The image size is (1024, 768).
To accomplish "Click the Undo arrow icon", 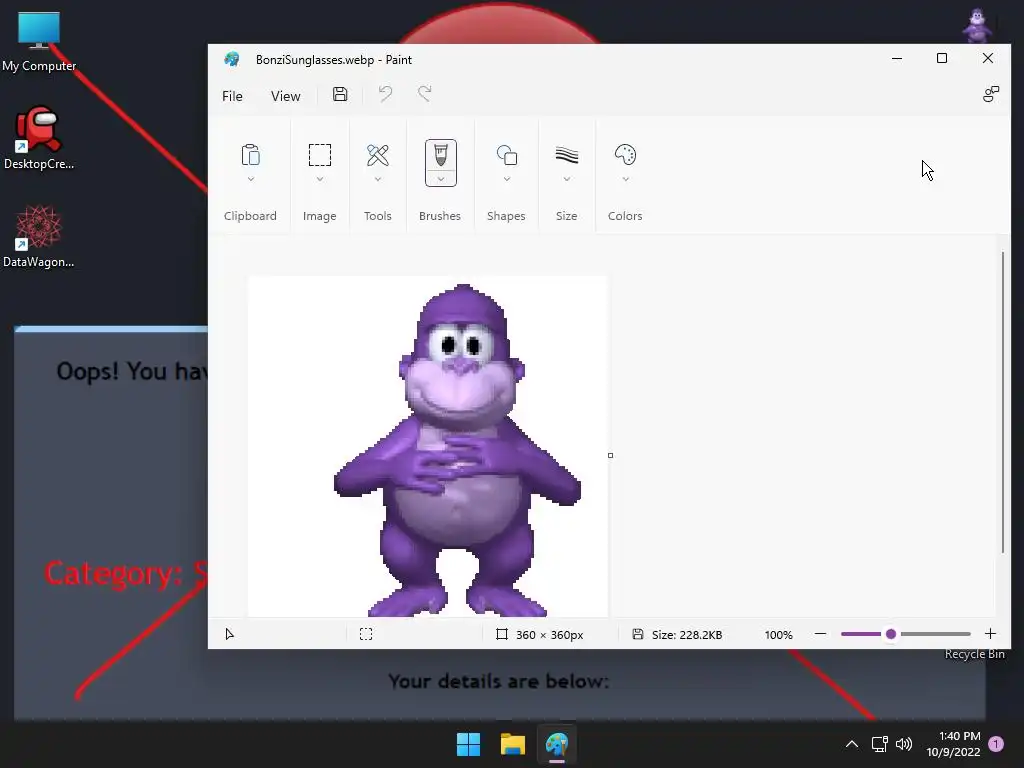I will 385,94.
